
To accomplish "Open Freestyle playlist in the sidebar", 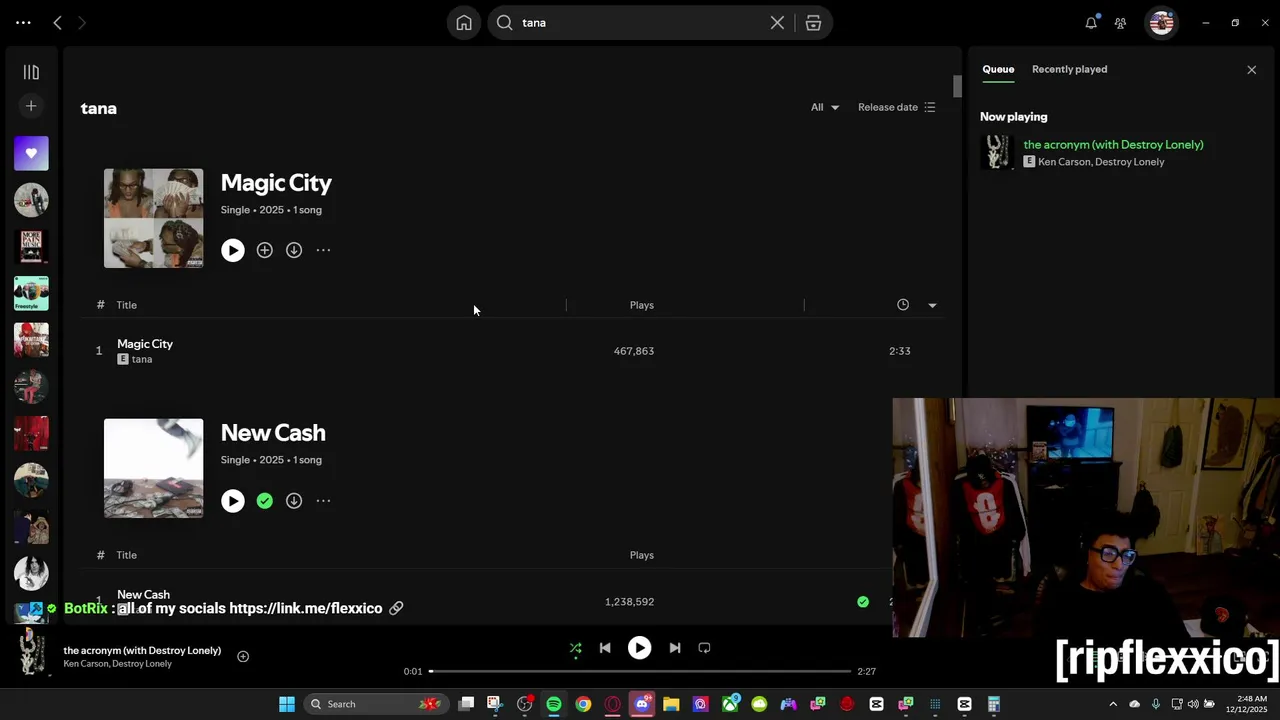I will point(31,293).
